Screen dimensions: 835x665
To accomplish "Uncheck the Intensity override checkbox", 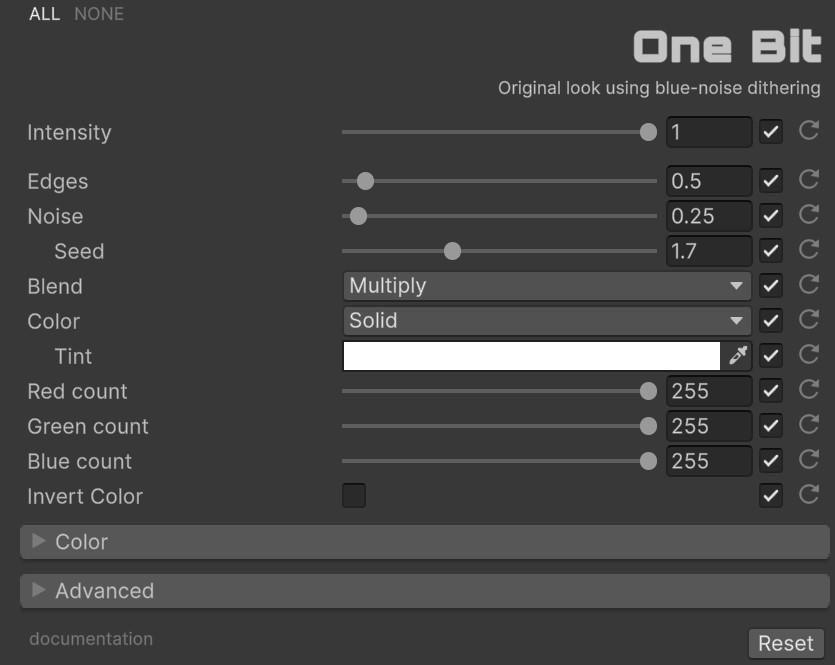I will tap(770, 132).
